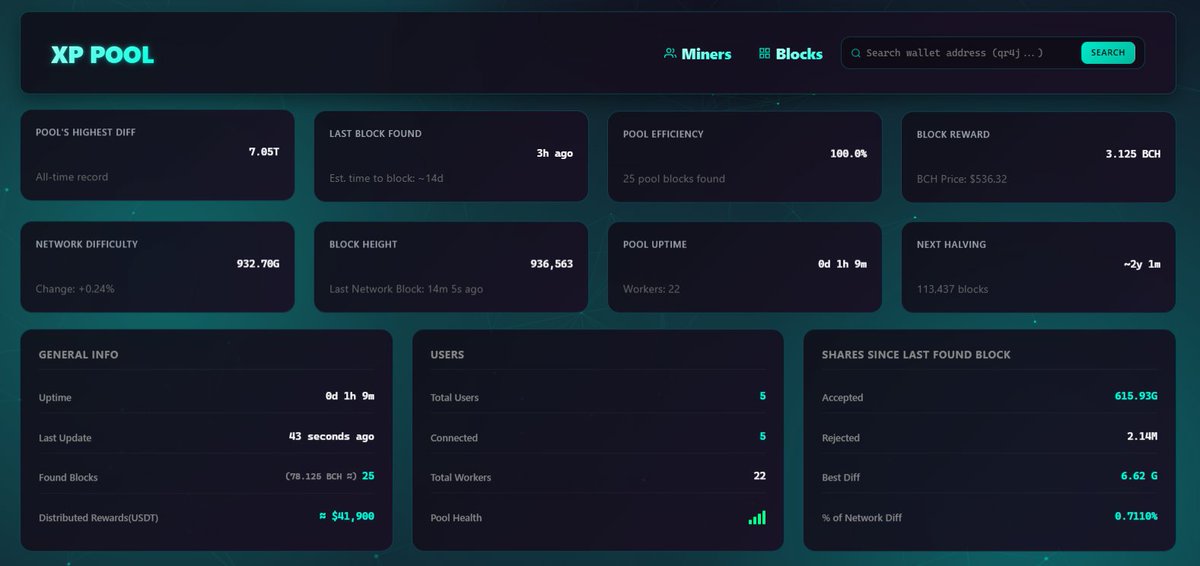
Task: Click the 'Change: +0.24%' text
Action: (x=75, y=289)
